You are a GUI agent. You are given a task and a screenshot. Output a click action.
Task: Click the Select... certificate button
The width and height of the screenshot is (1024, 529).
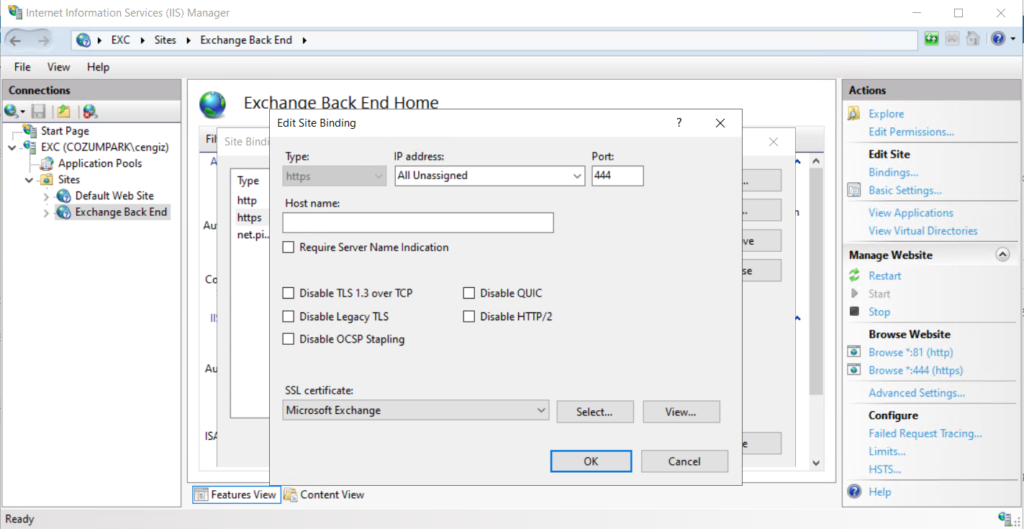click(595, 412)
